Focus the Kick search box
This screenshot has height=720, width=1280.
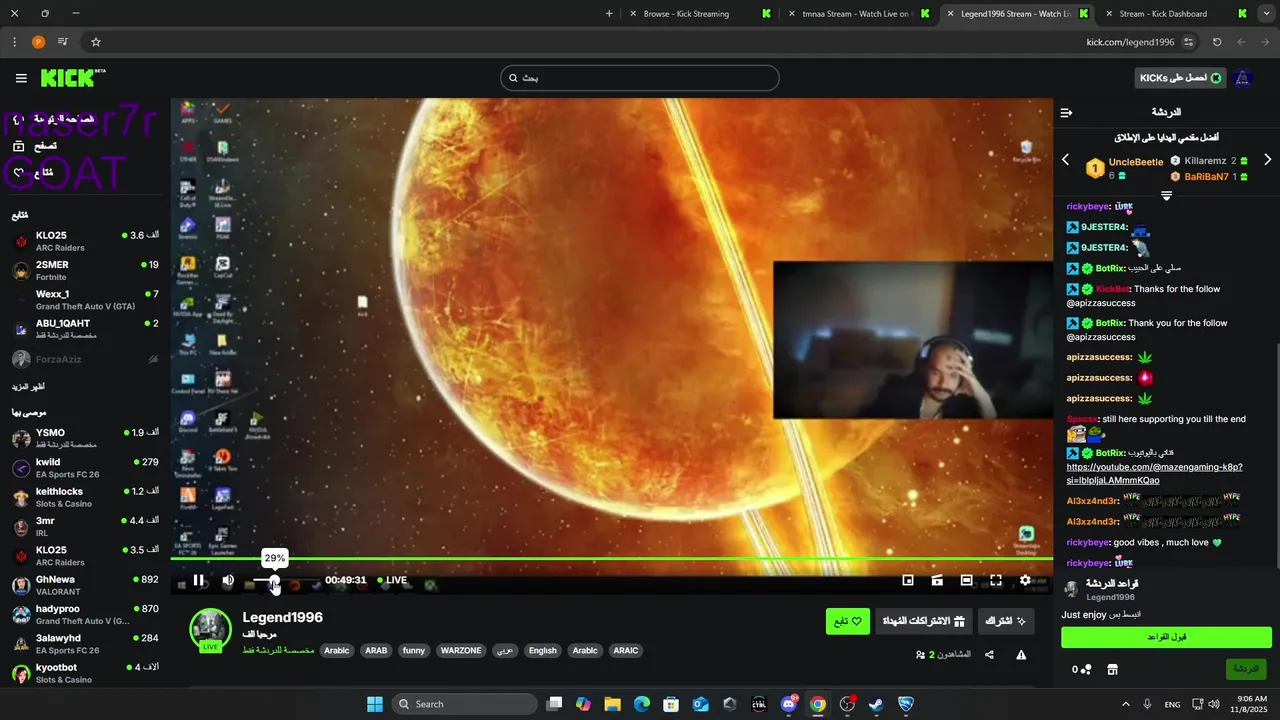tap(640, 78)
